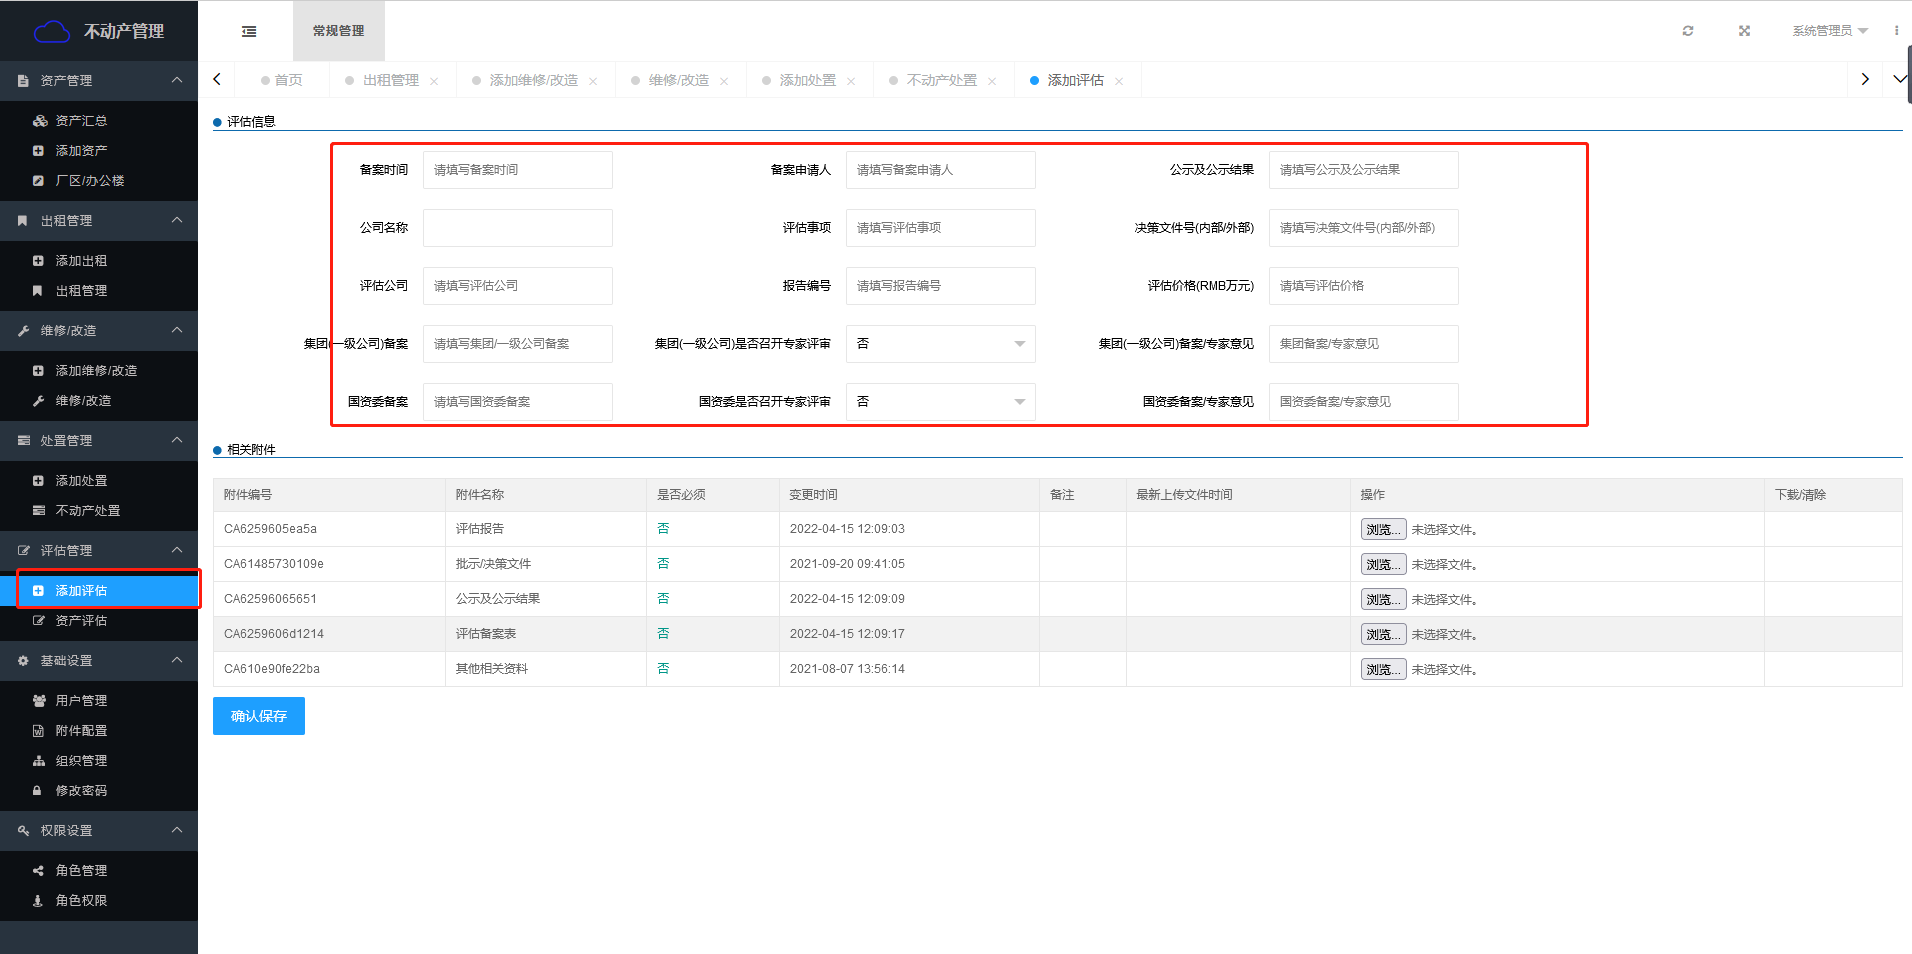
Task: Click the 确认保存 button
Action: [259, 716]
